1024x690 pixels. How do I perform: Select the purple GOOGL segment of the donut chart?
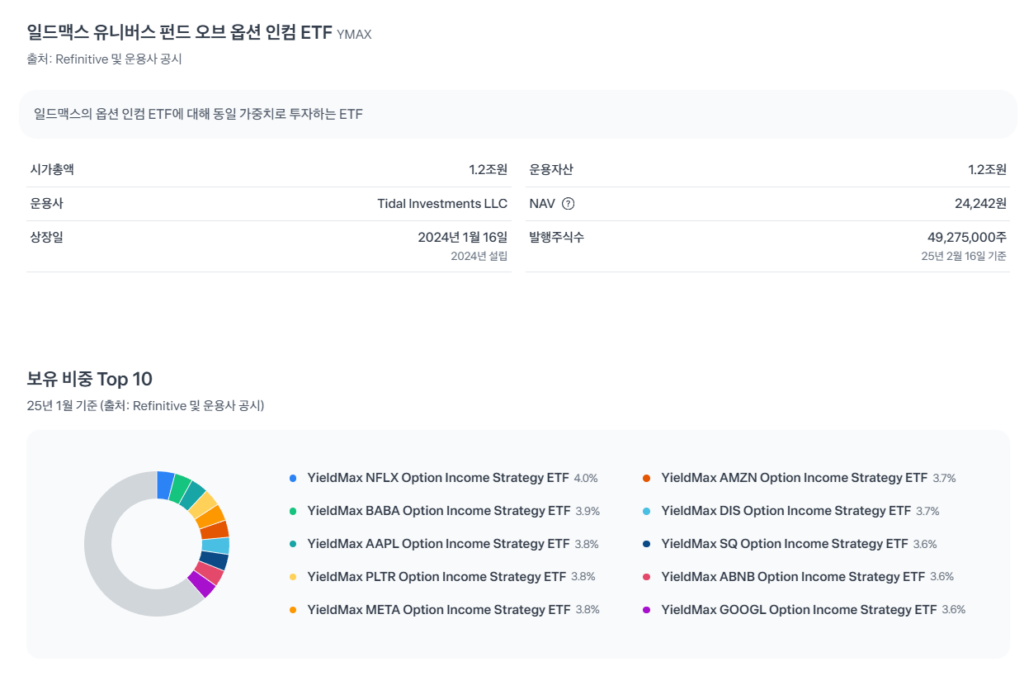[x=201, y=584]
